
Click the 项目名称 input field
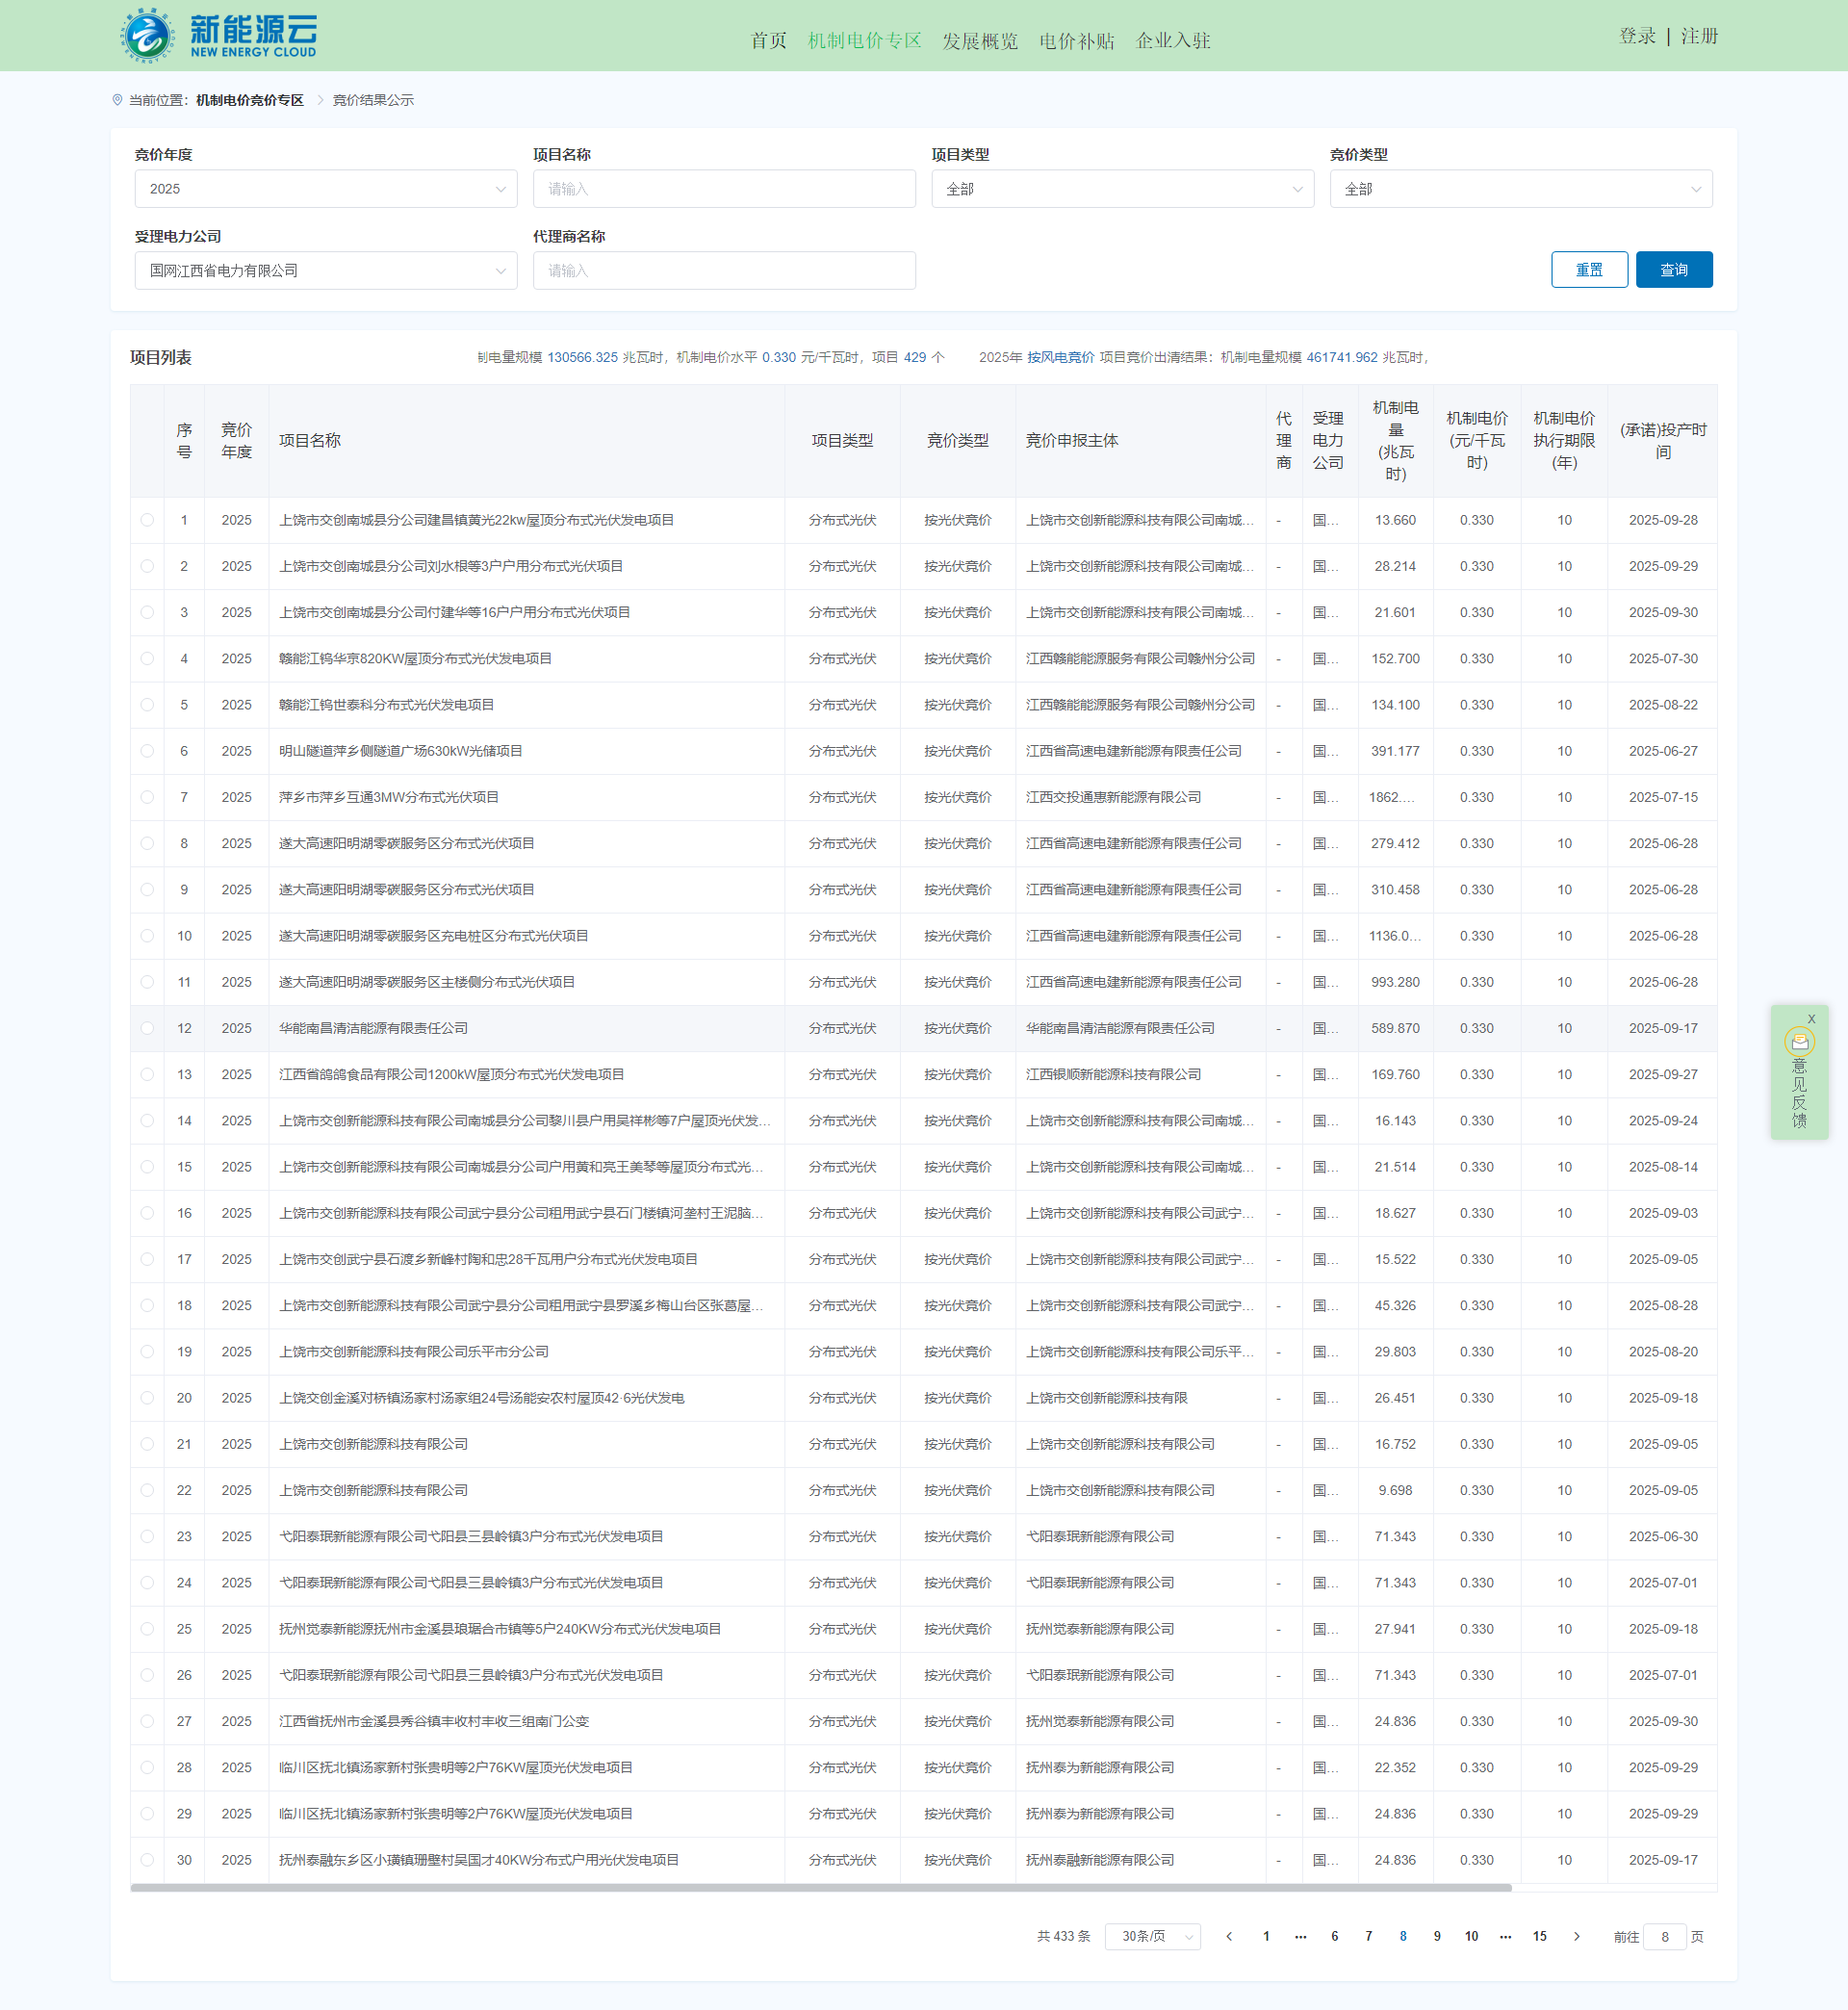tap(723, 189)
